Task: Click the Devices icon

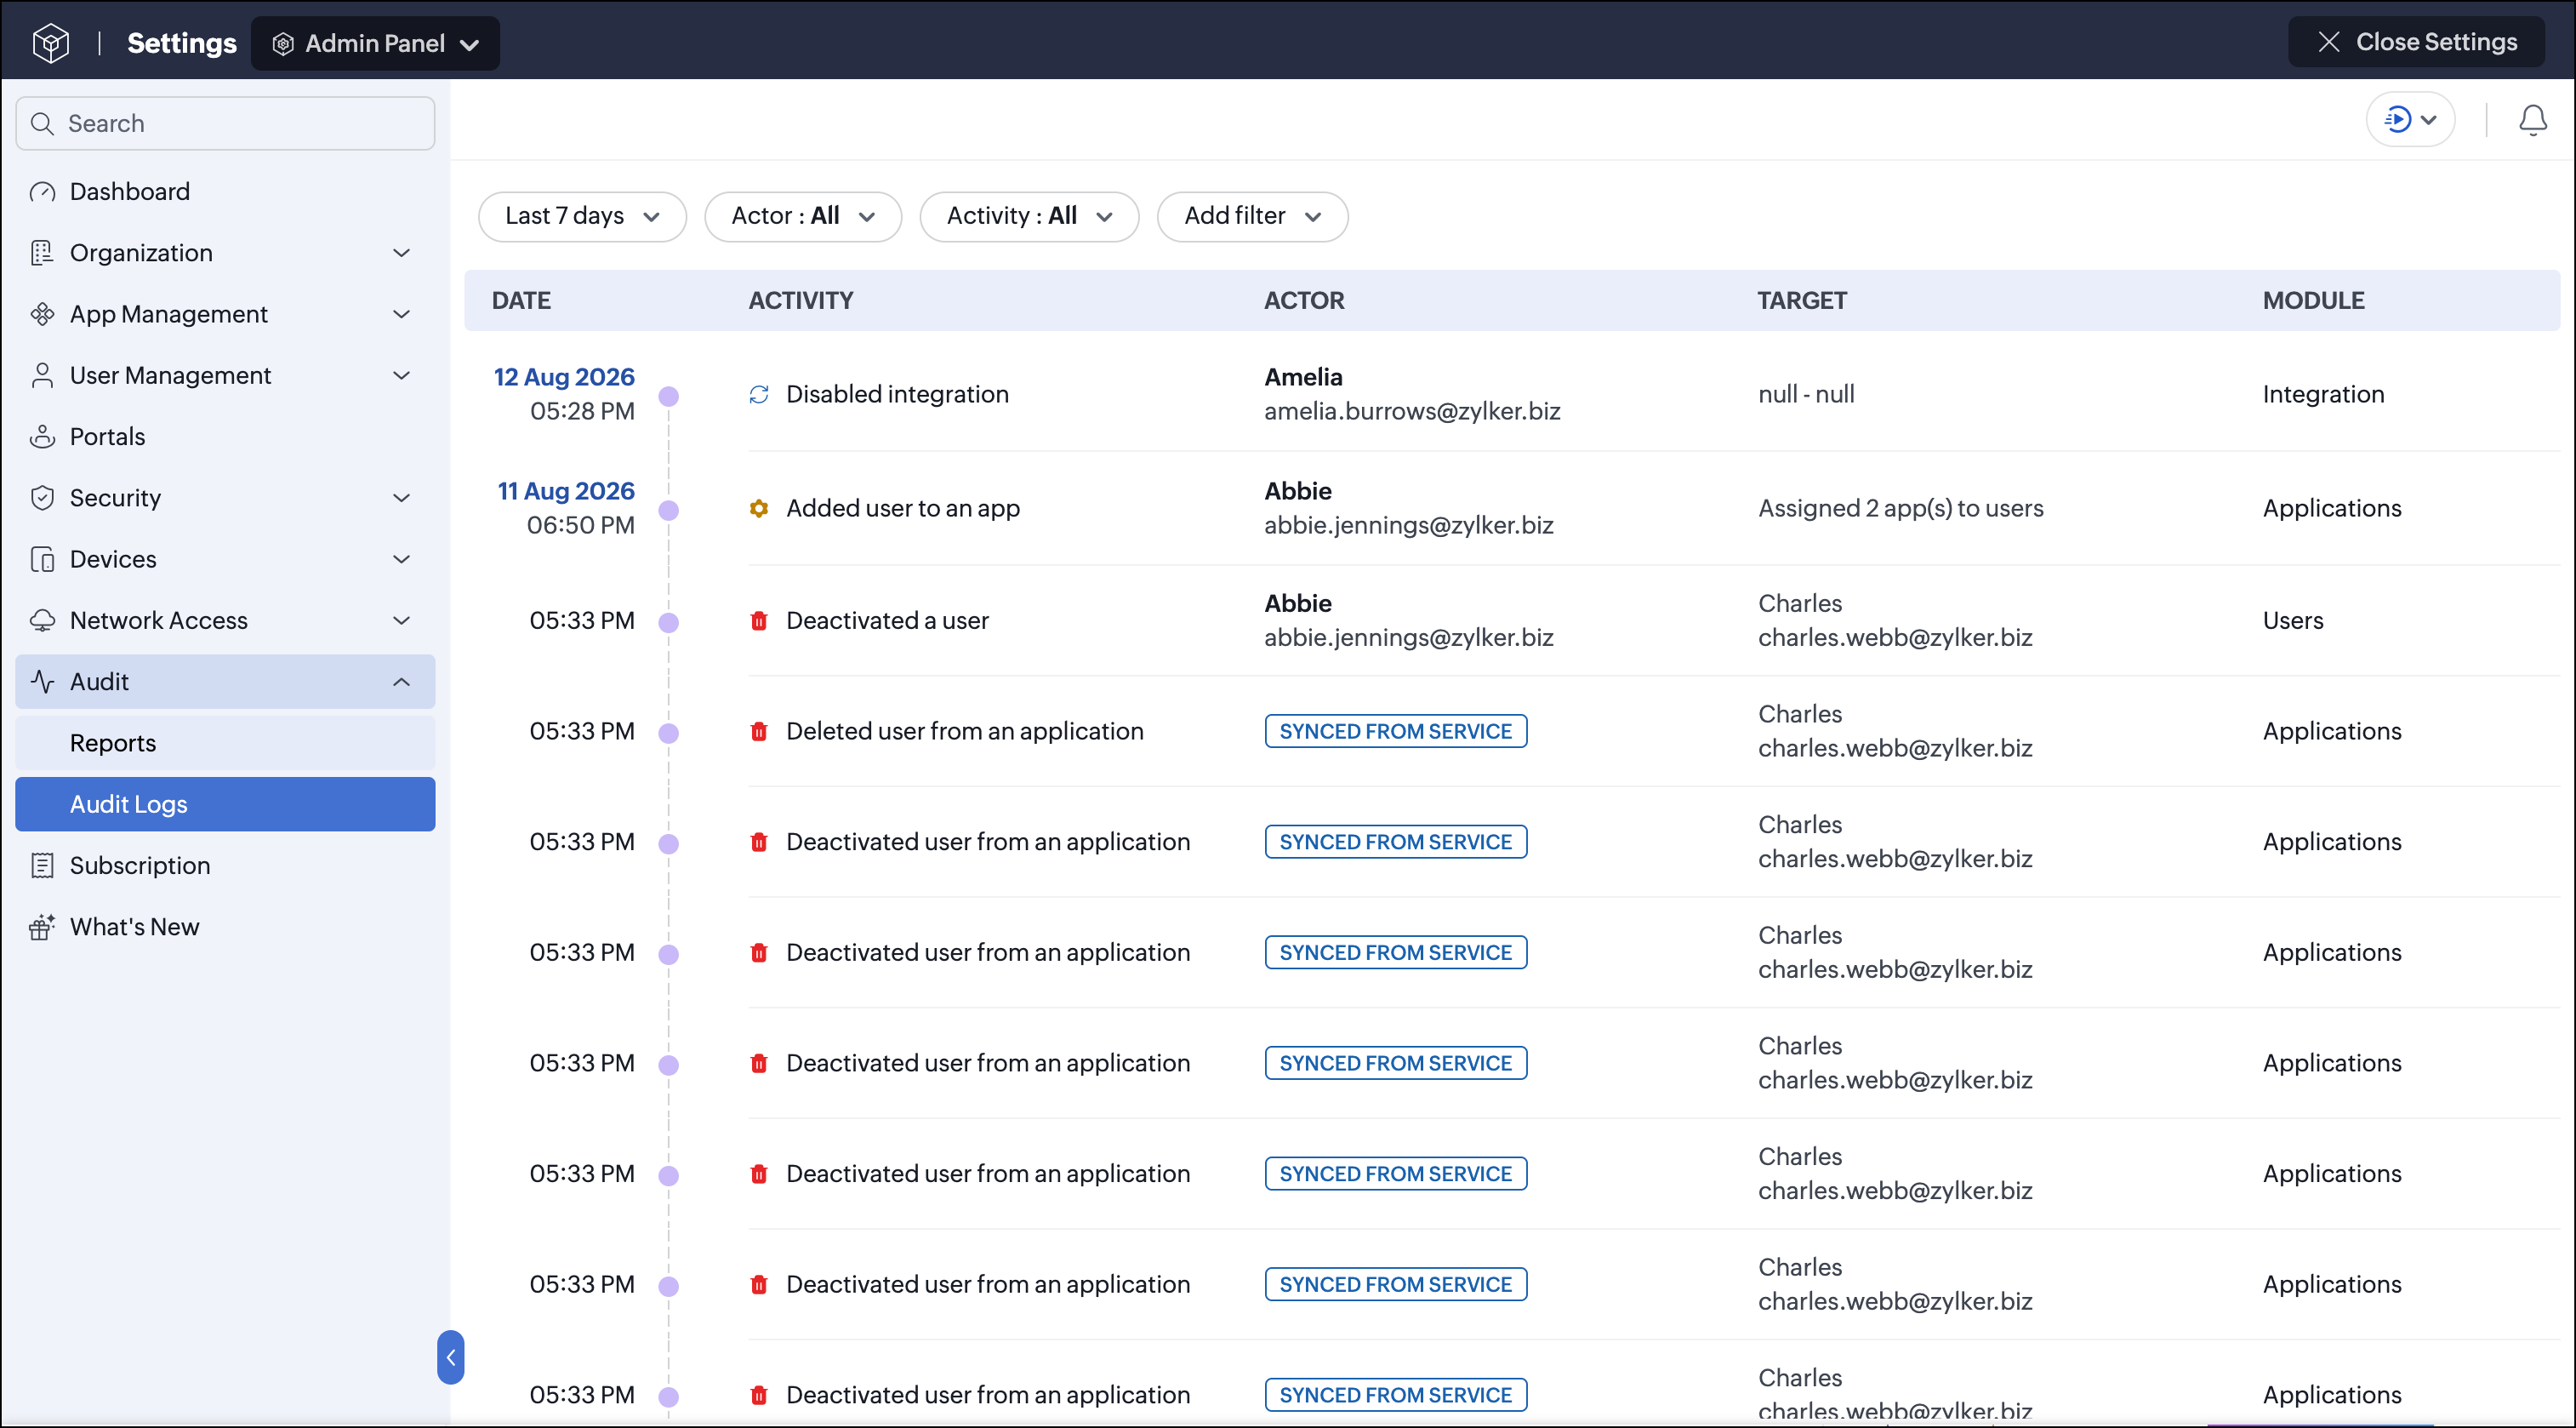Action: pos(42,559)
